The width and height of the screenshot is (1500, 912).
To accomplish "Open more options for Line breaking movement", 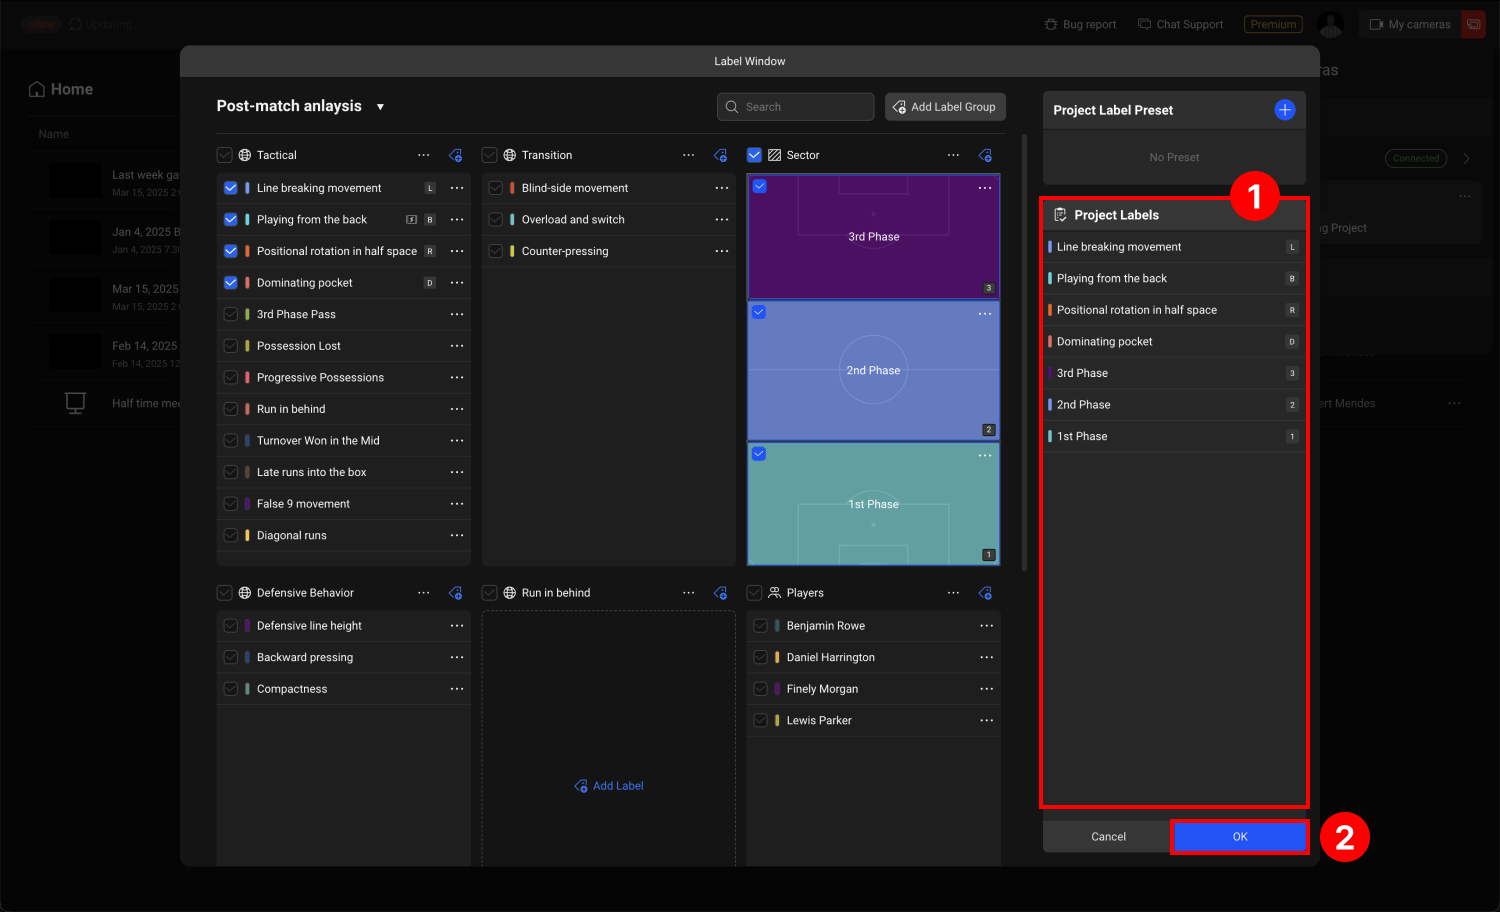I will click(x=457, y=188).
